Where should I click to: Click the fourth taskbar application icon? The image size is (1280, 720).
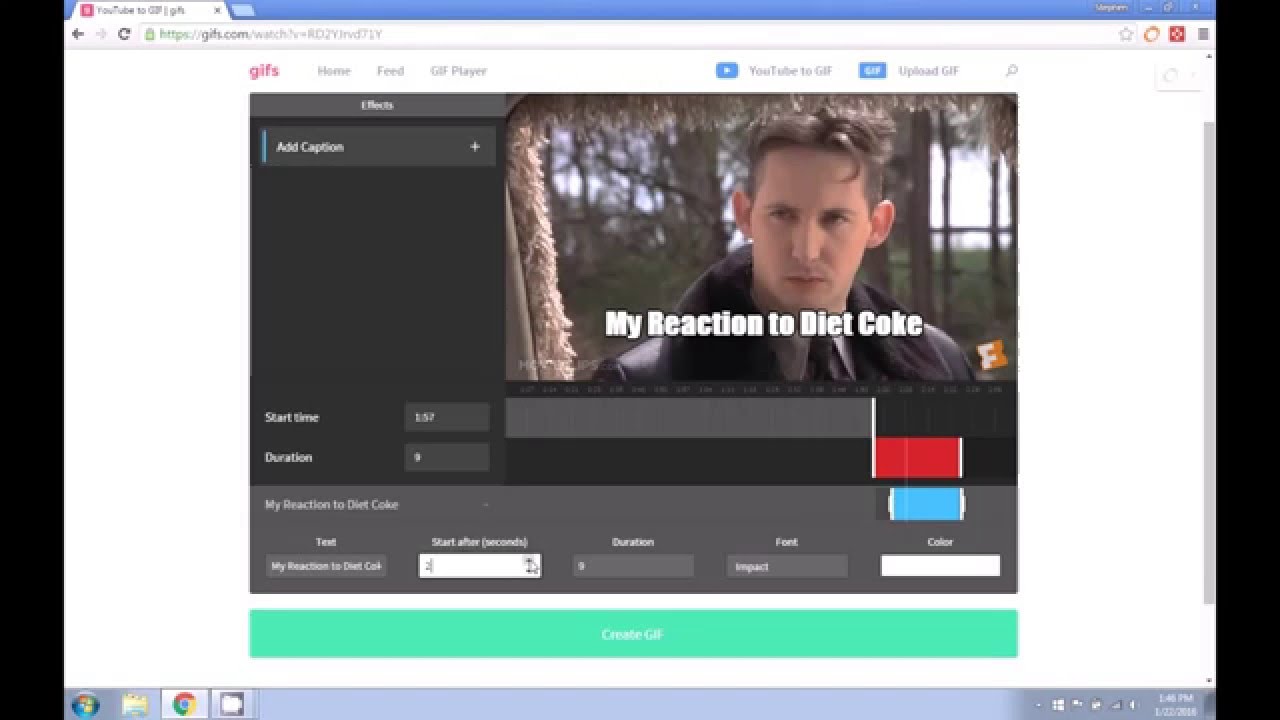(232, 704)
